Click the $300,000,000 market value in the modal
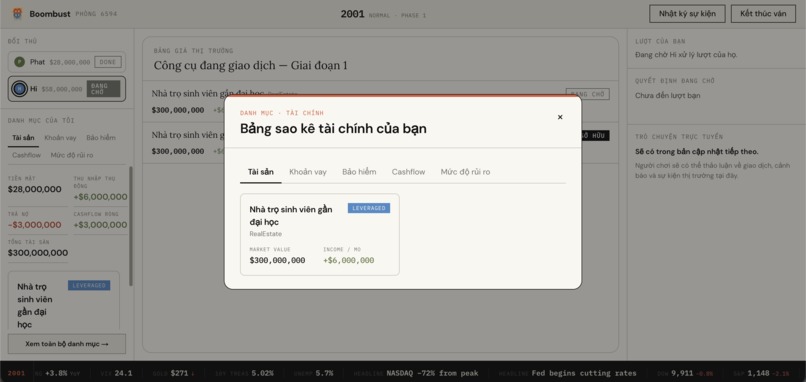This screenshot has height=382, width=806. (x=277, y=260)
